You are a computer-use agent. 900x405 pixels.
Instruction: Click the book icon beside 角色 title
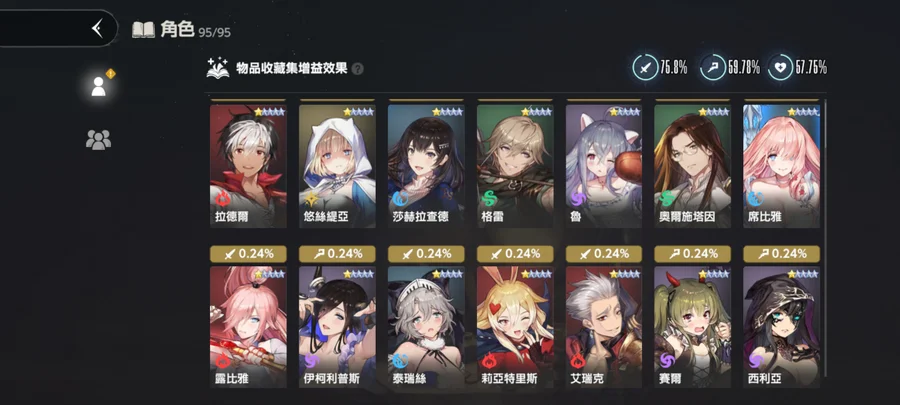tap(143, 29)
